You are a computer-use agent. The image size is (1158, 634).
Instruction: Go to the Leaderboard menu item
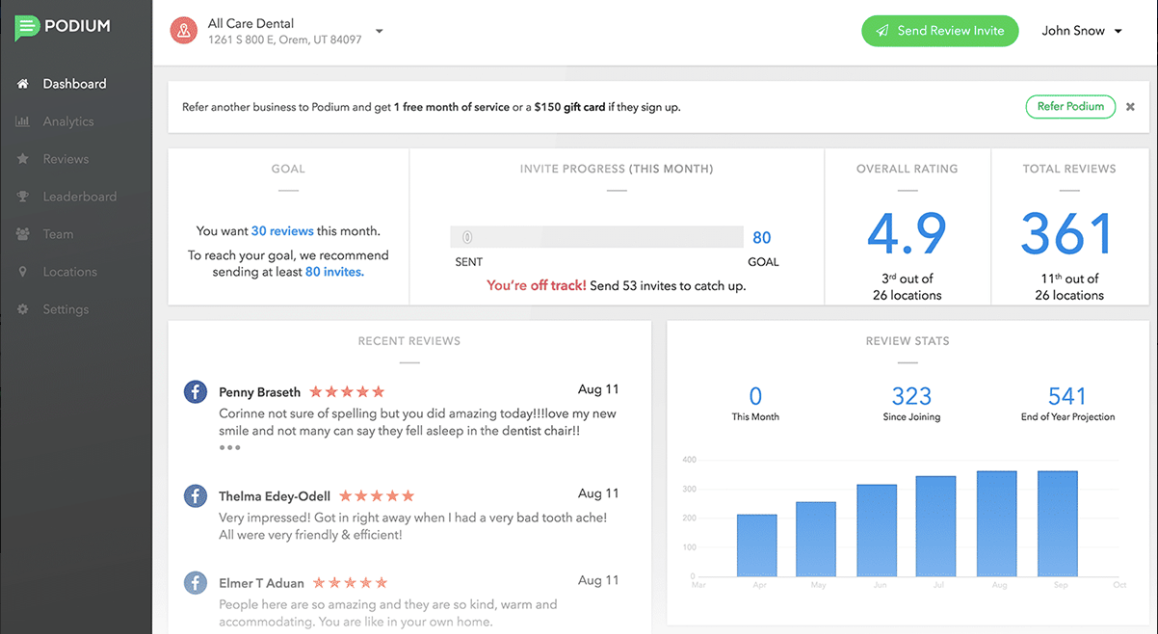(80, 197)
